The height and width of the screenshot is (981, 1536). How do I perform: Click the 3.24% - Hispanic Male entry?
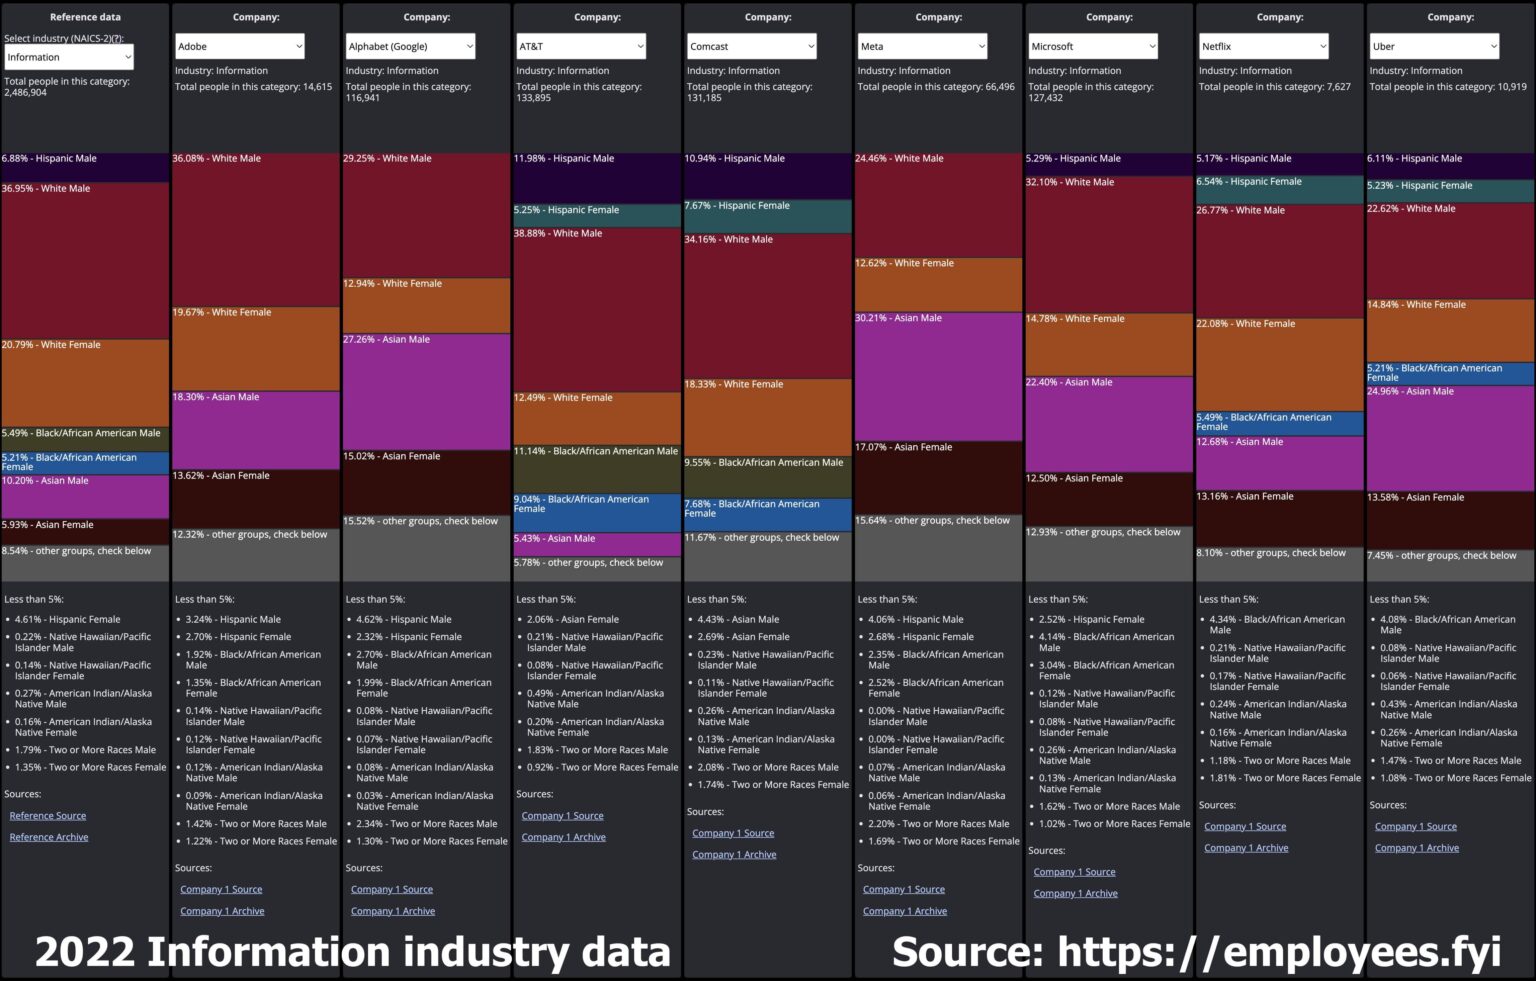tap(233, 620)
